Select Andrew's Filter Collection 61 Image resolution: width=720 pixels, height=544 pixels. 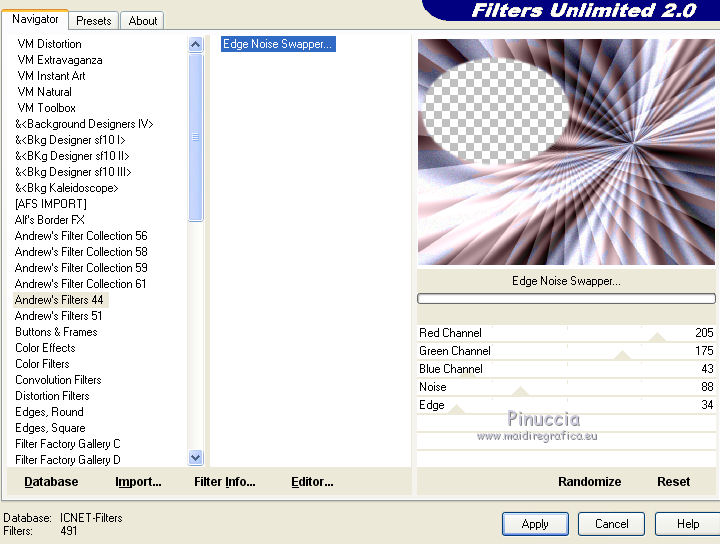[80, 284]
